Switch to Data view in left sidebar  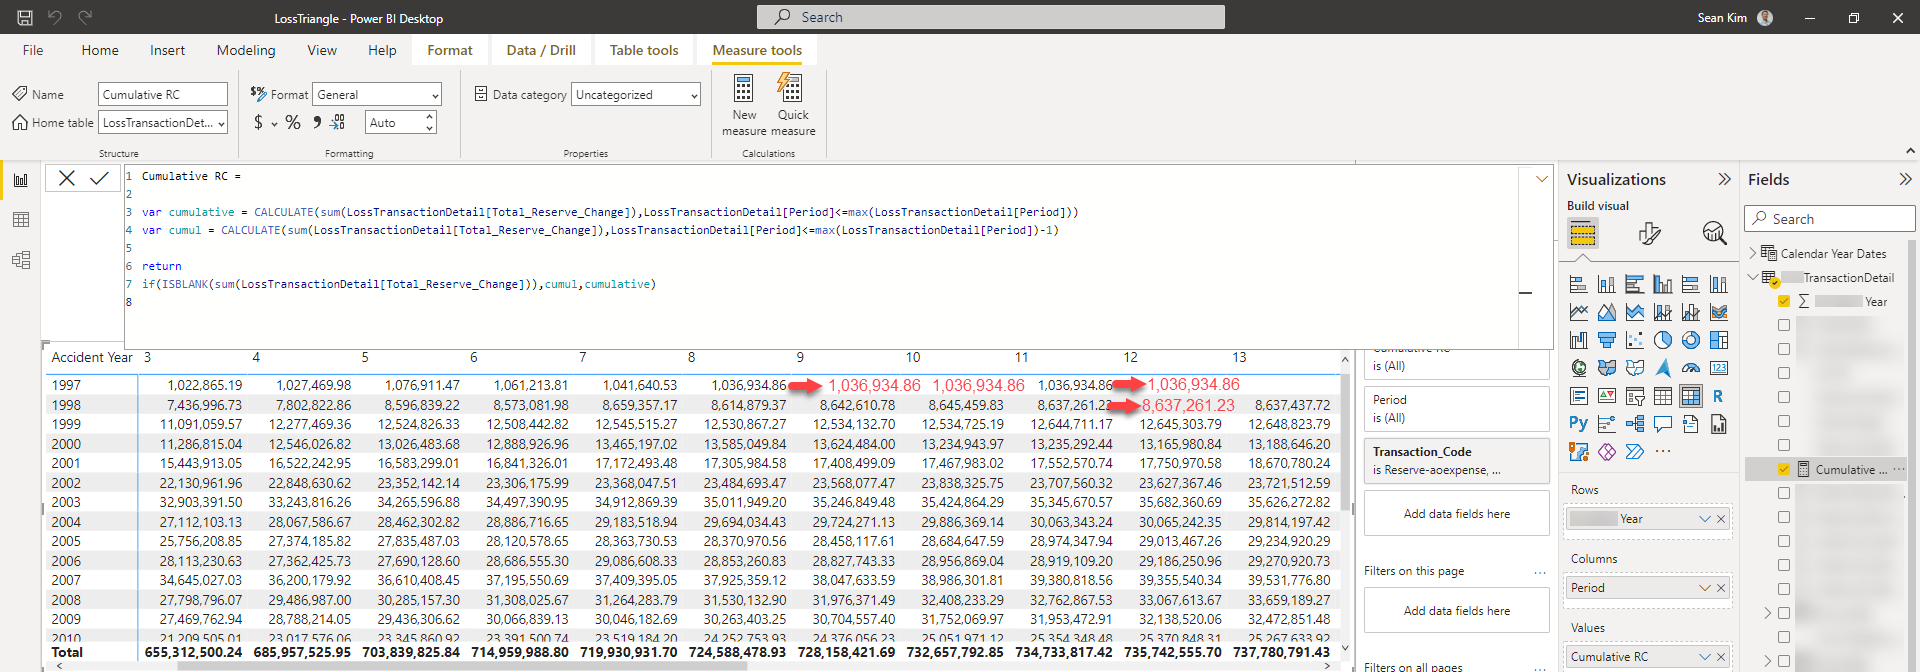tap(21, 220)
